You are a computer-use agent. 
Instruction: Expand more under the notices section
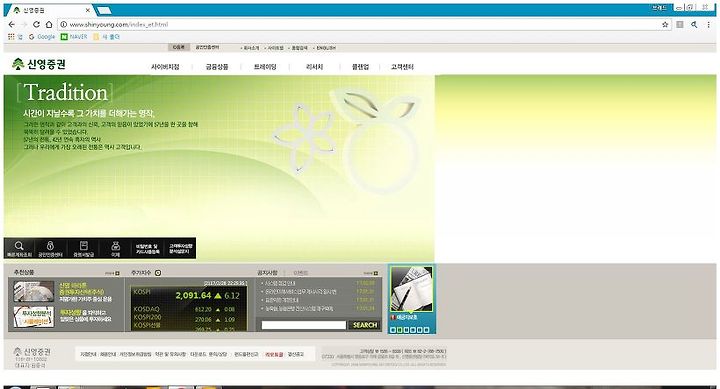pyautogui.click(x=371, y=273)
